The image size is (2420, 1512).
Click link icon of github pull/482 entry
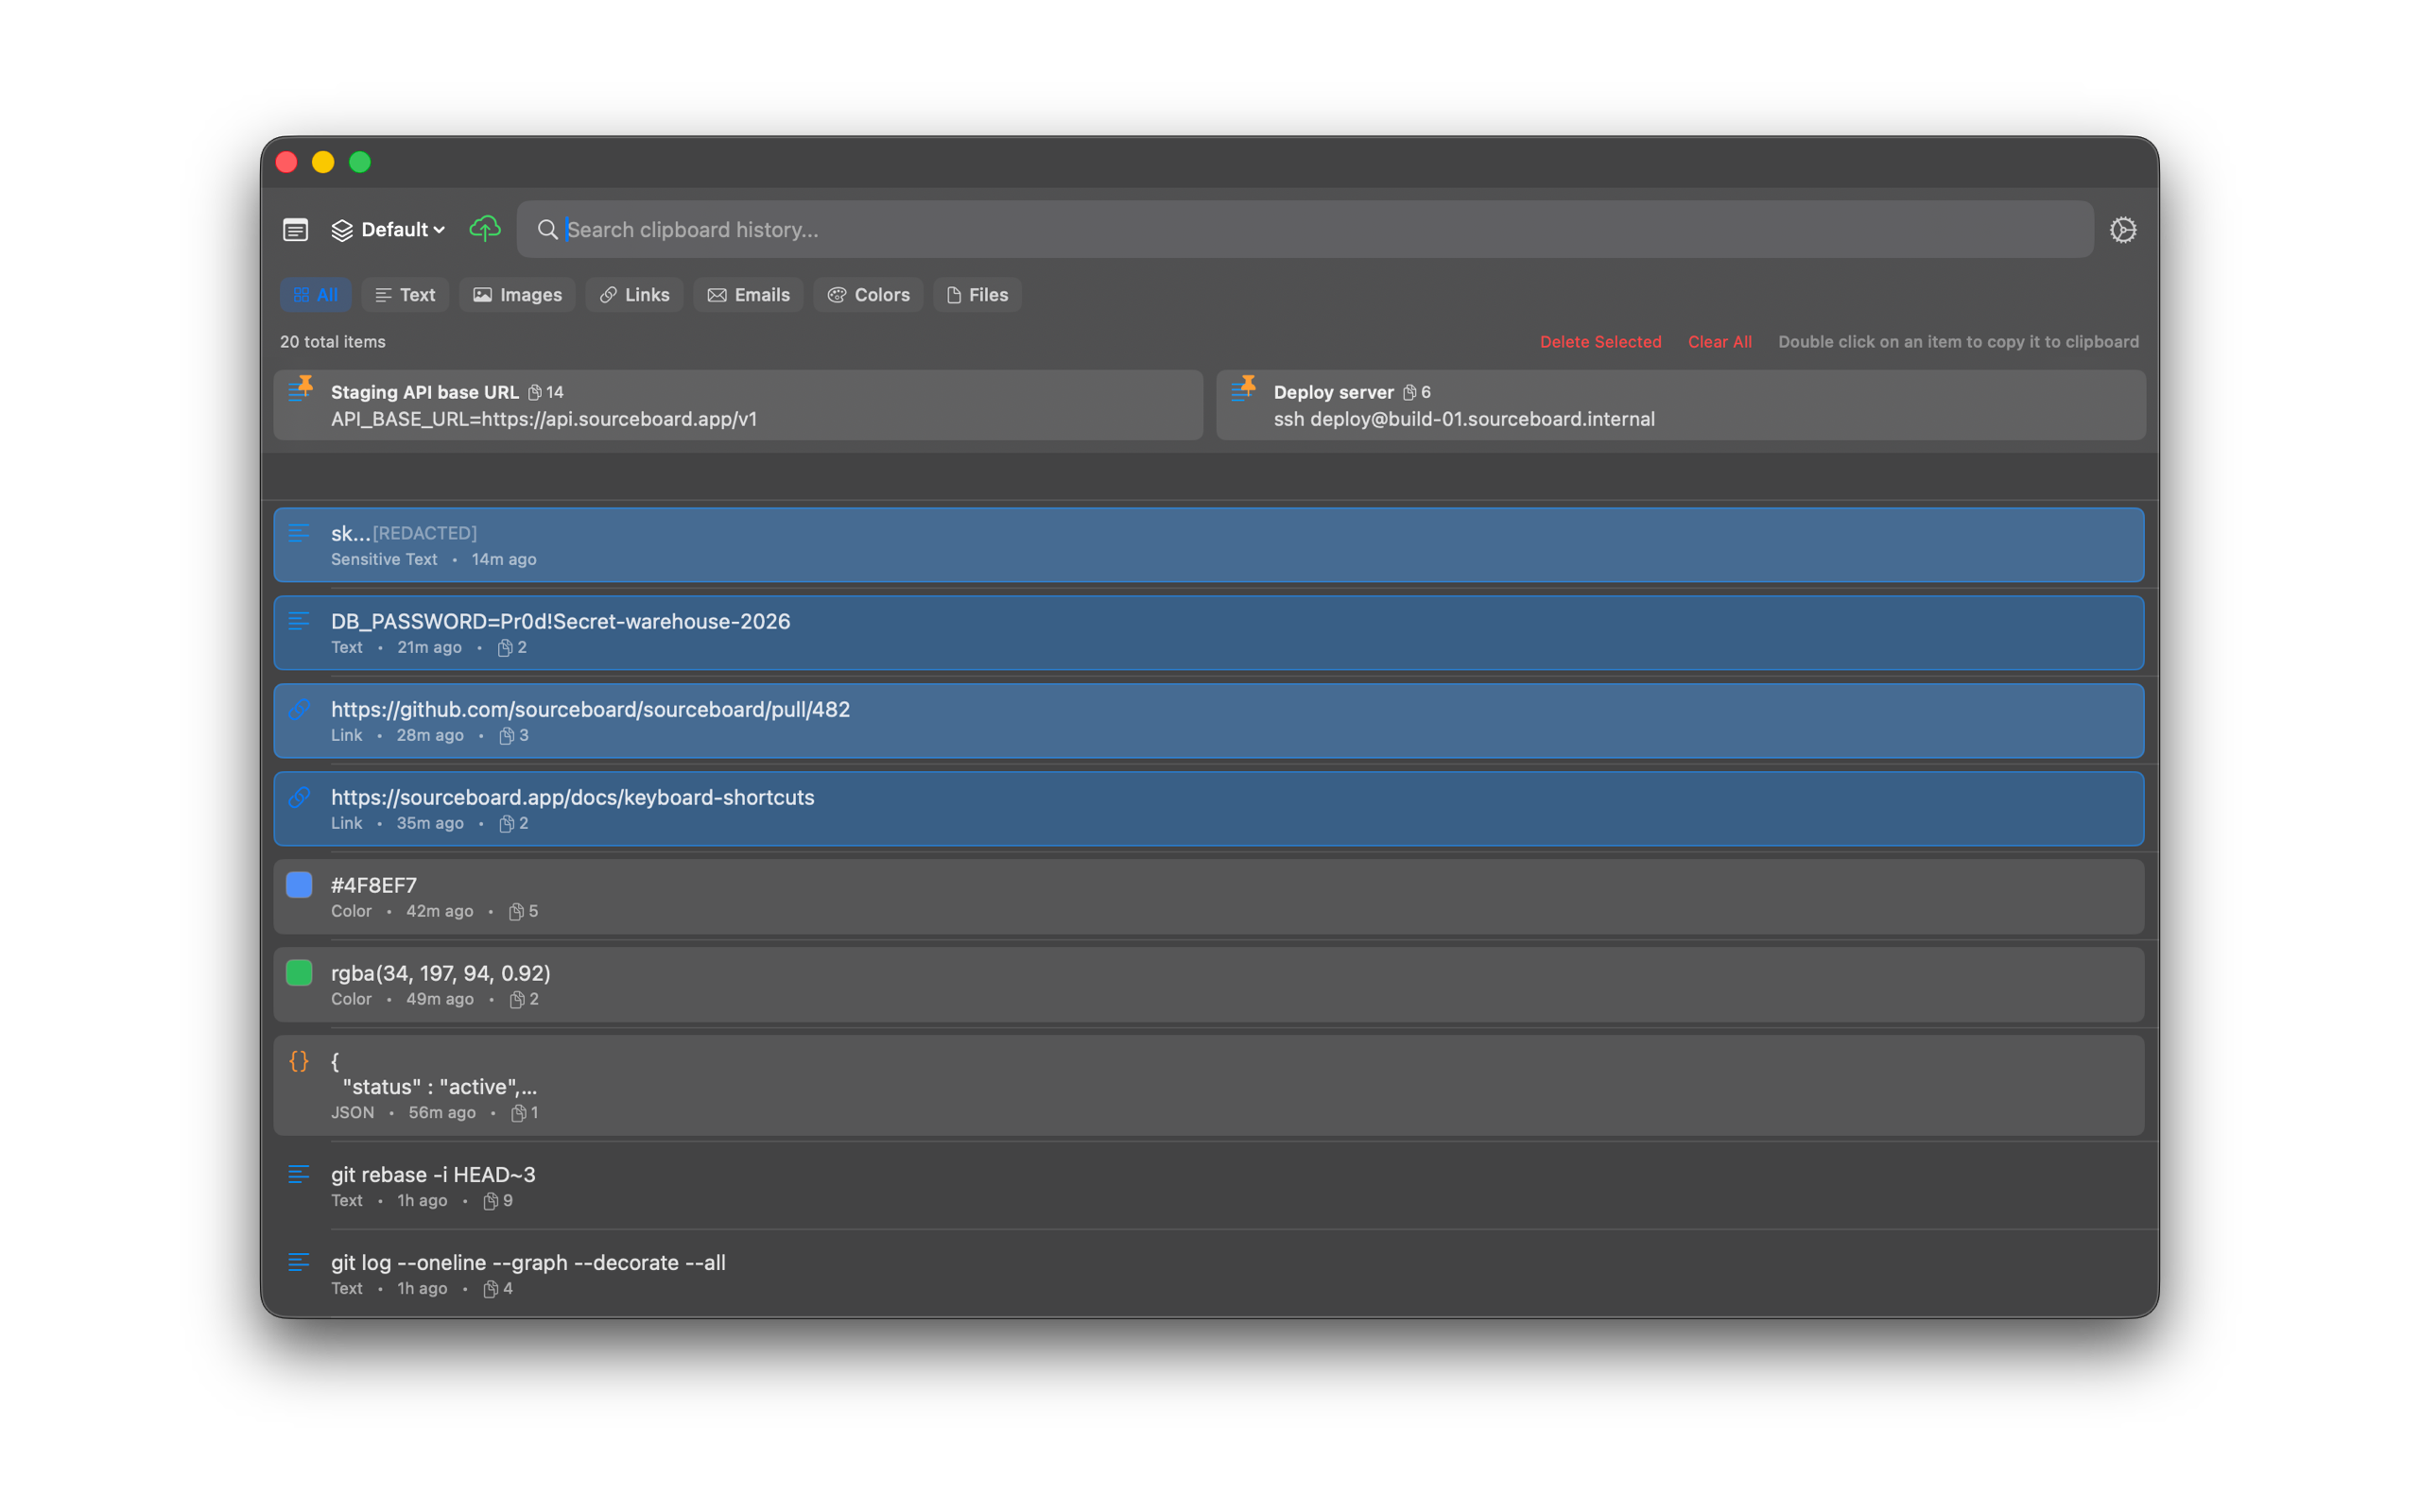[x=299, y=709]
